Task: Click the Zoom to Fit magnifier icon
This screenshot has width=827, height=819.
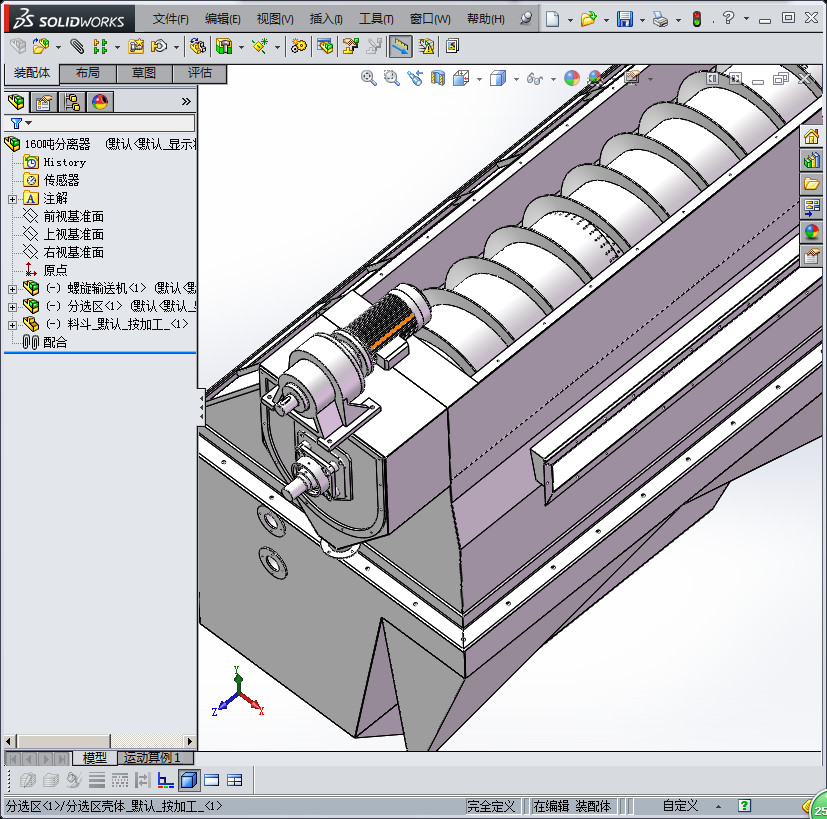Action: [x=368, y=78]
